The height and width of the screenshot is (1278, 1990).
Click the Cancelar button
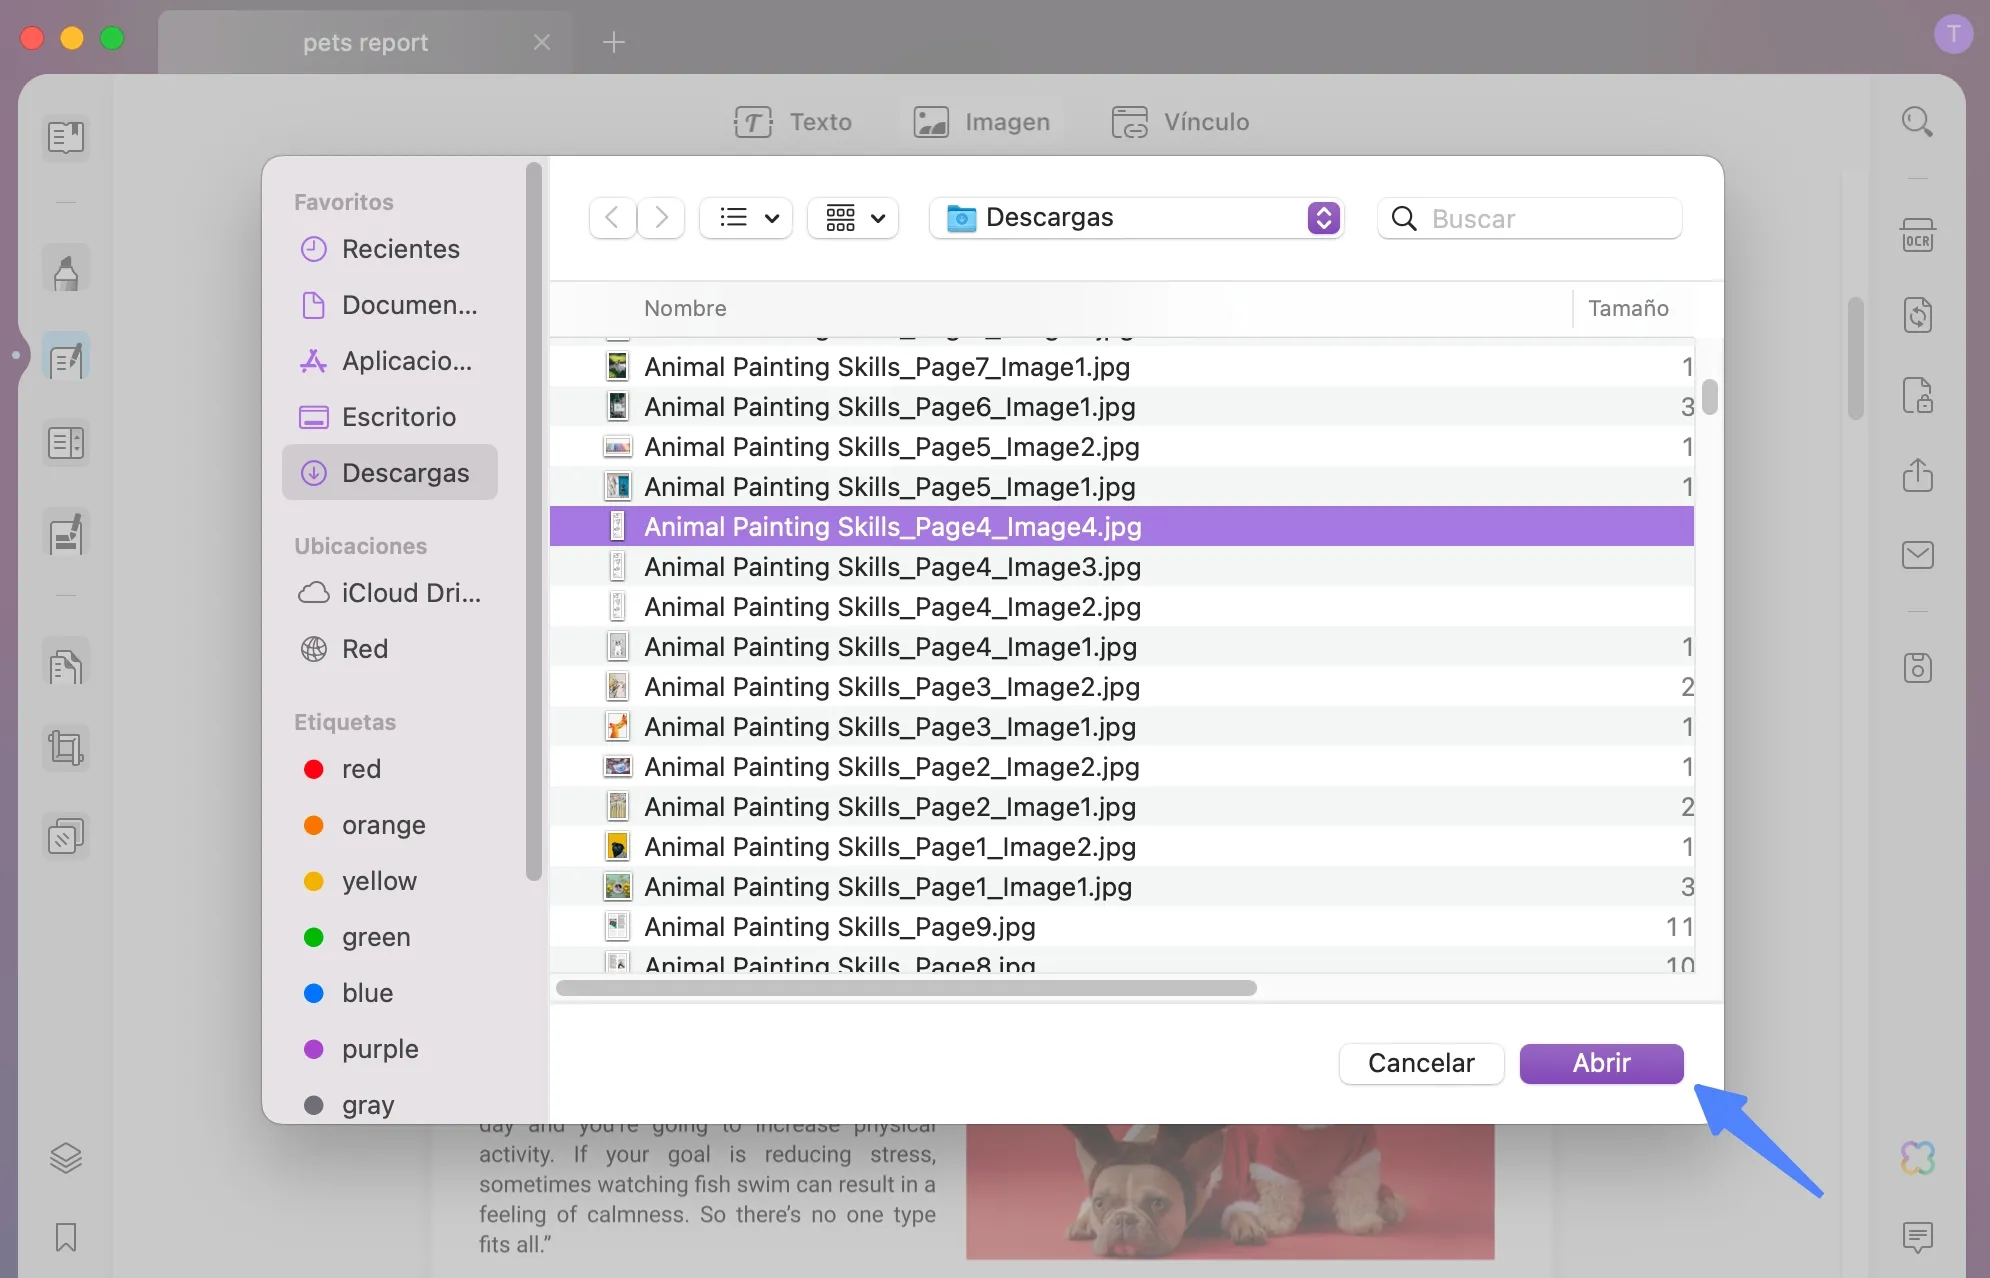(1421, 1063)
